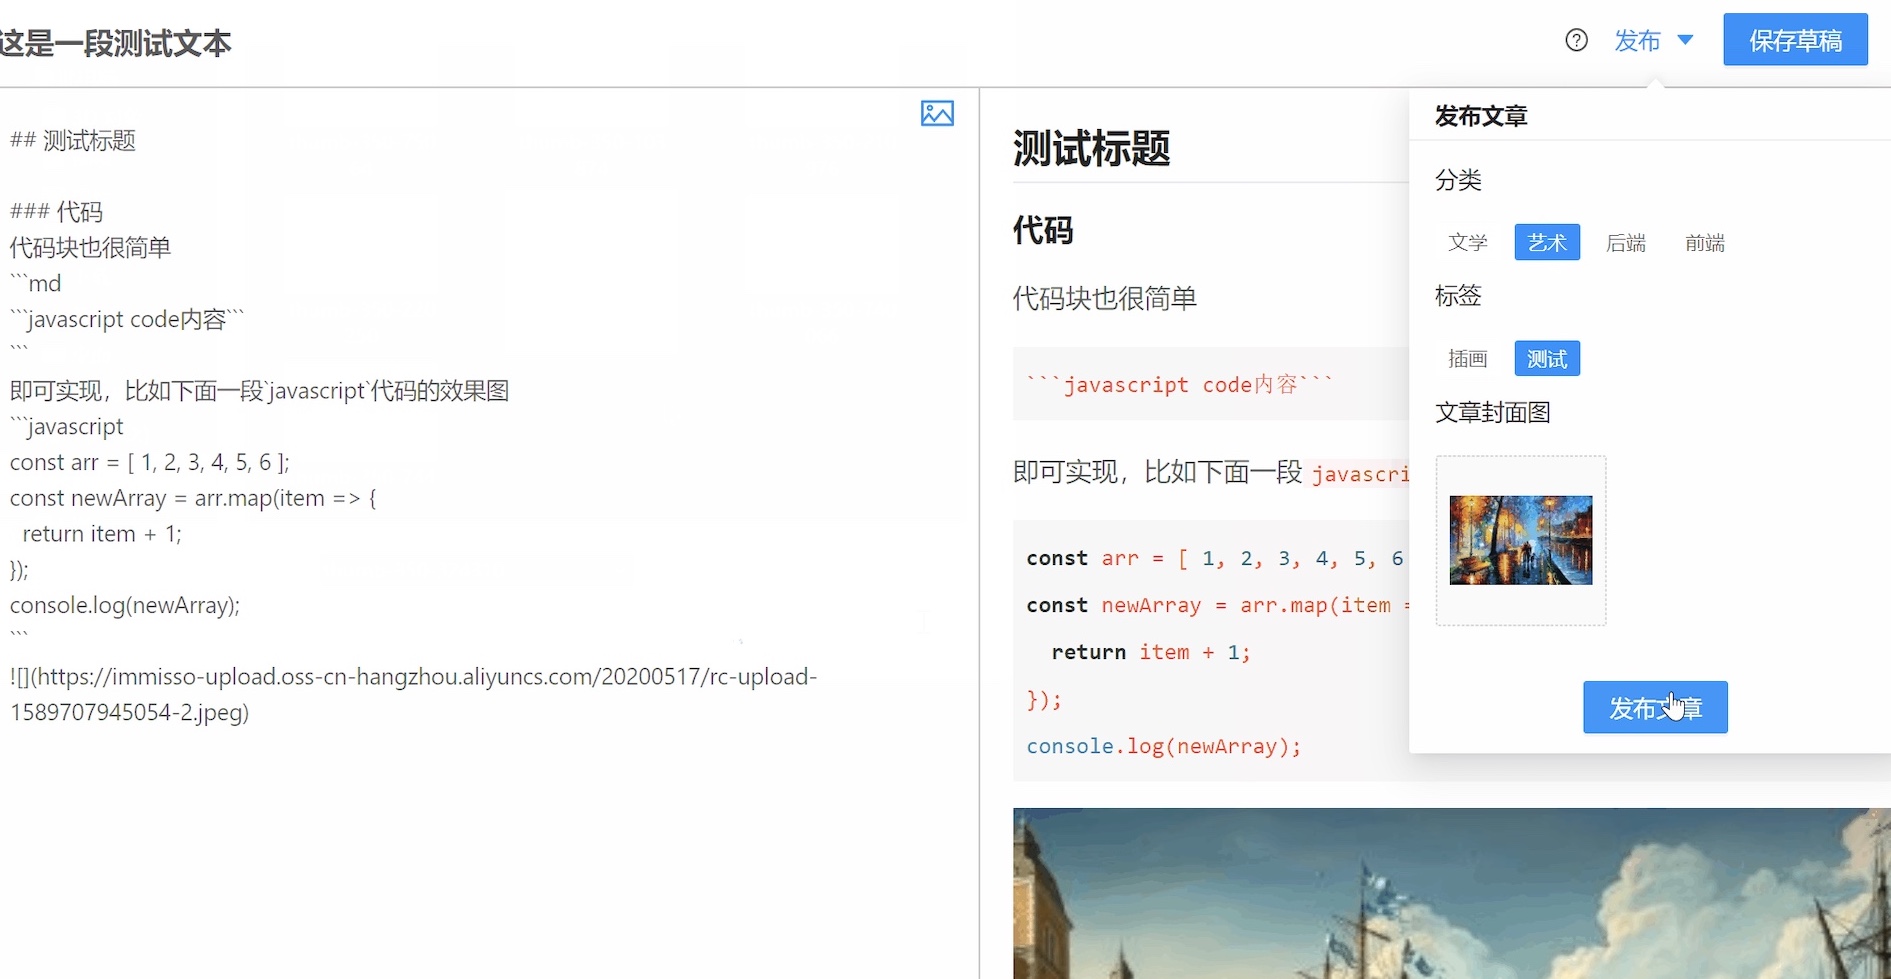This screenshot has height=979, width=1891.
Task: Click the '### 代码' line in editor
Action: point(56,212)
